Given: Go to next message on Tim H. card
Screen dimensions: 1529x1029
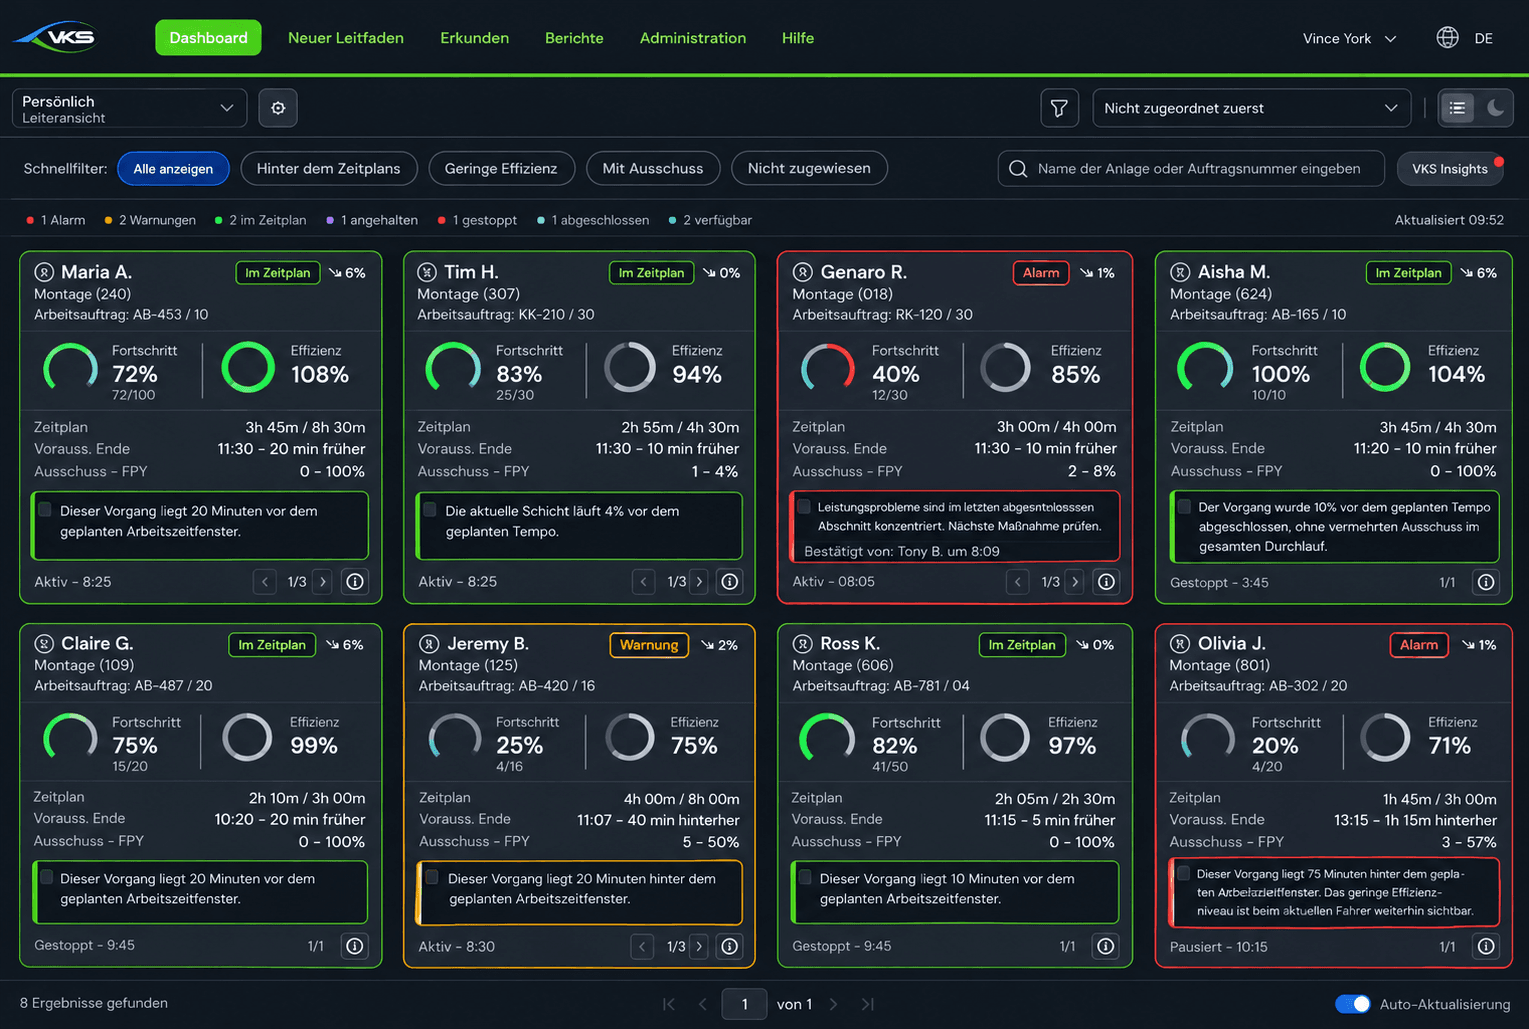Looking at the screenshot, I should pos(700,581).
